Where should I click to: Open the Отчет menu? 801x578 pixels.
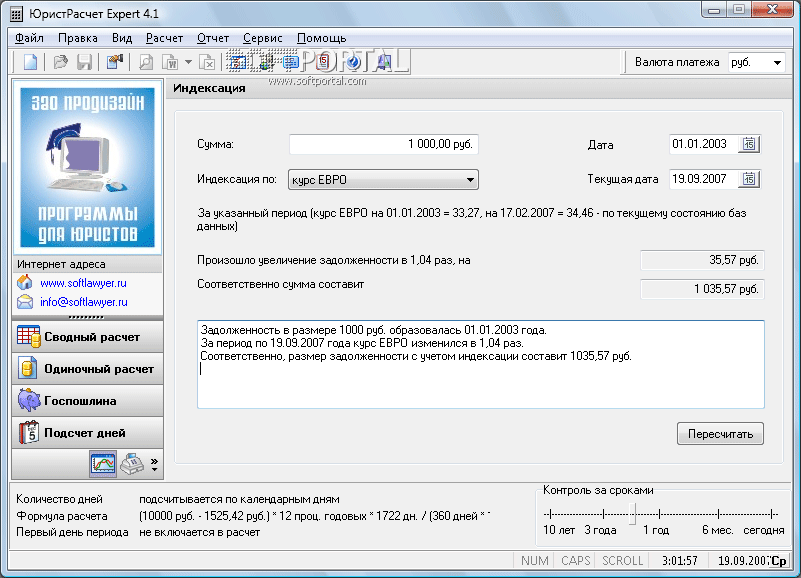click(x=213, y=38)
